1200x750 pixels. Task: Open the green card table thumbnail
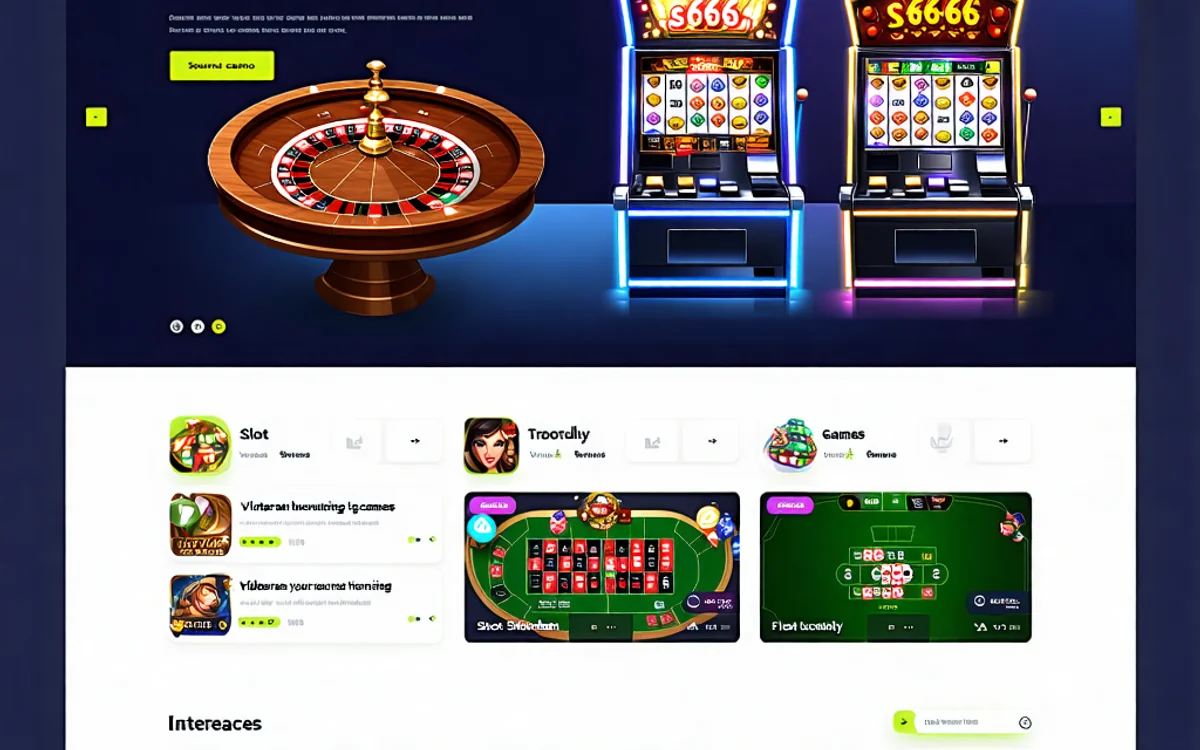click(x=895, y=567)
